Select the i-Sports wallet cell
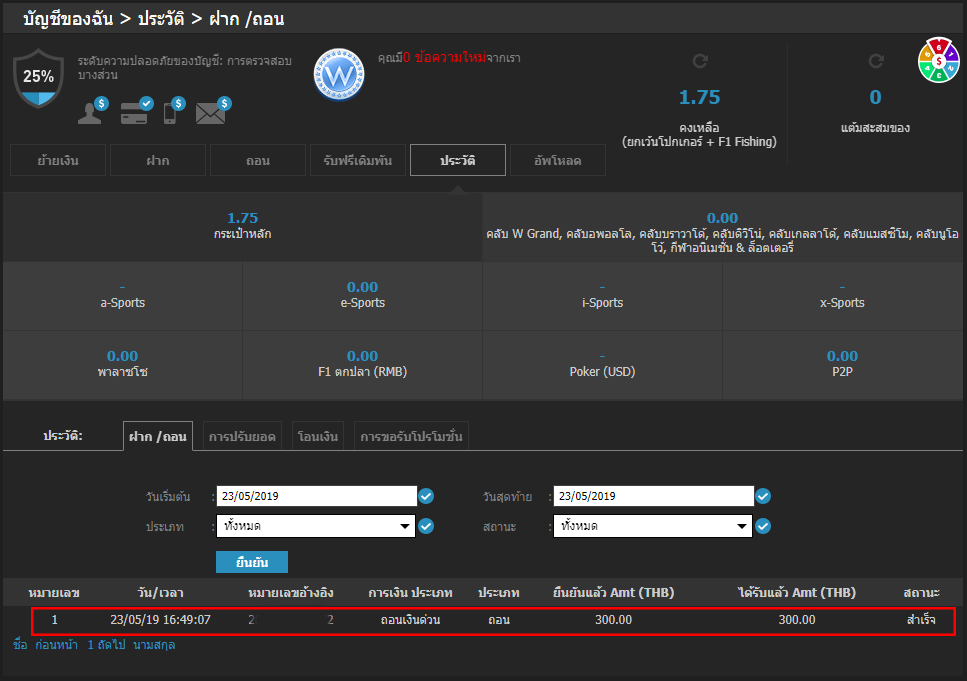This screenshot has height=681, width=967. 603,295
